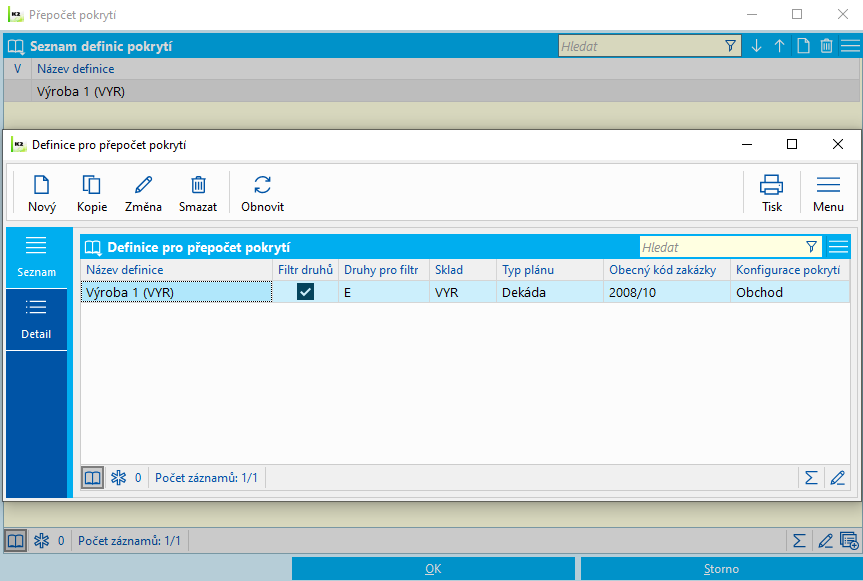Select the E cell under Druhy pro filtr
This screenshot has height=581, width=863.
click(x=384, y=292)
